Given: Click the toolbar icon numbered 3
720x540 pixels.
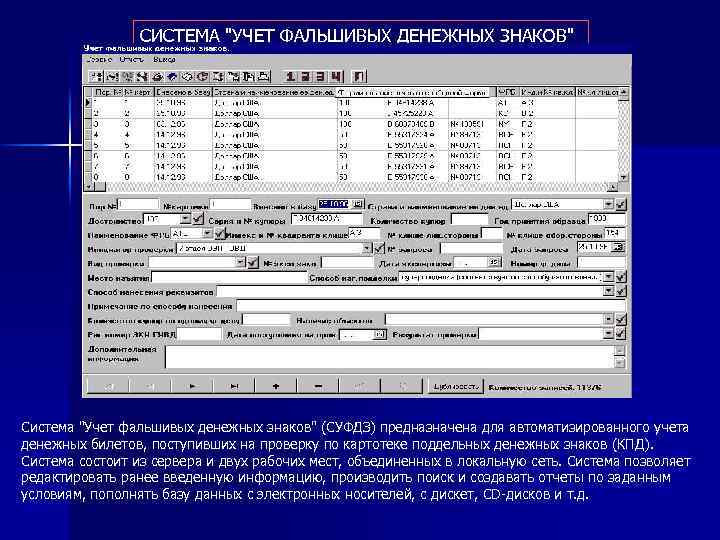Looking at the screenshot, I should 321,77.
